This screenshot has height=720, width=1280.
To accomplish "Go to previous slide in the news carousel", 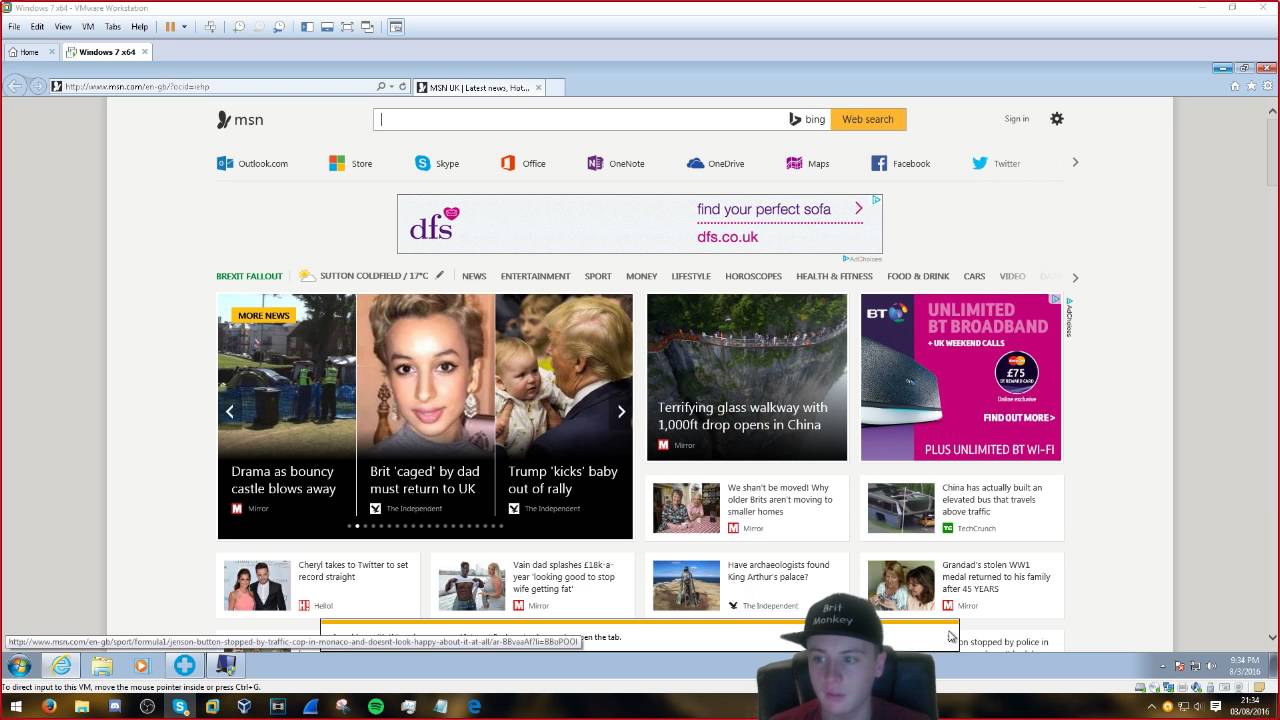I will [x=230, y=411].
